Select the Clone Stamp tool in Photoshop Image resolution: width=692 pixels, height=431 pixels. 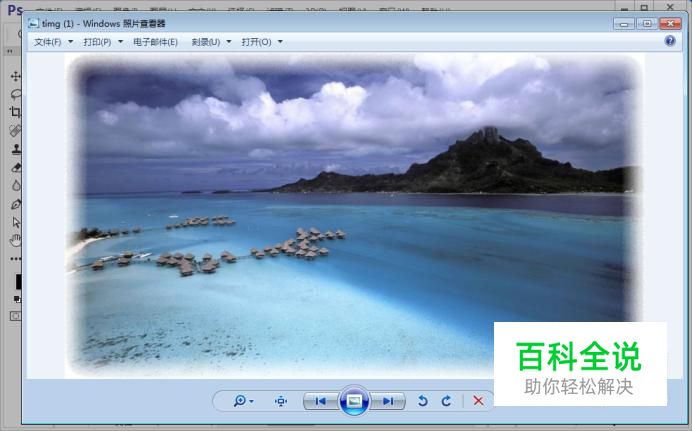point(16,149)
